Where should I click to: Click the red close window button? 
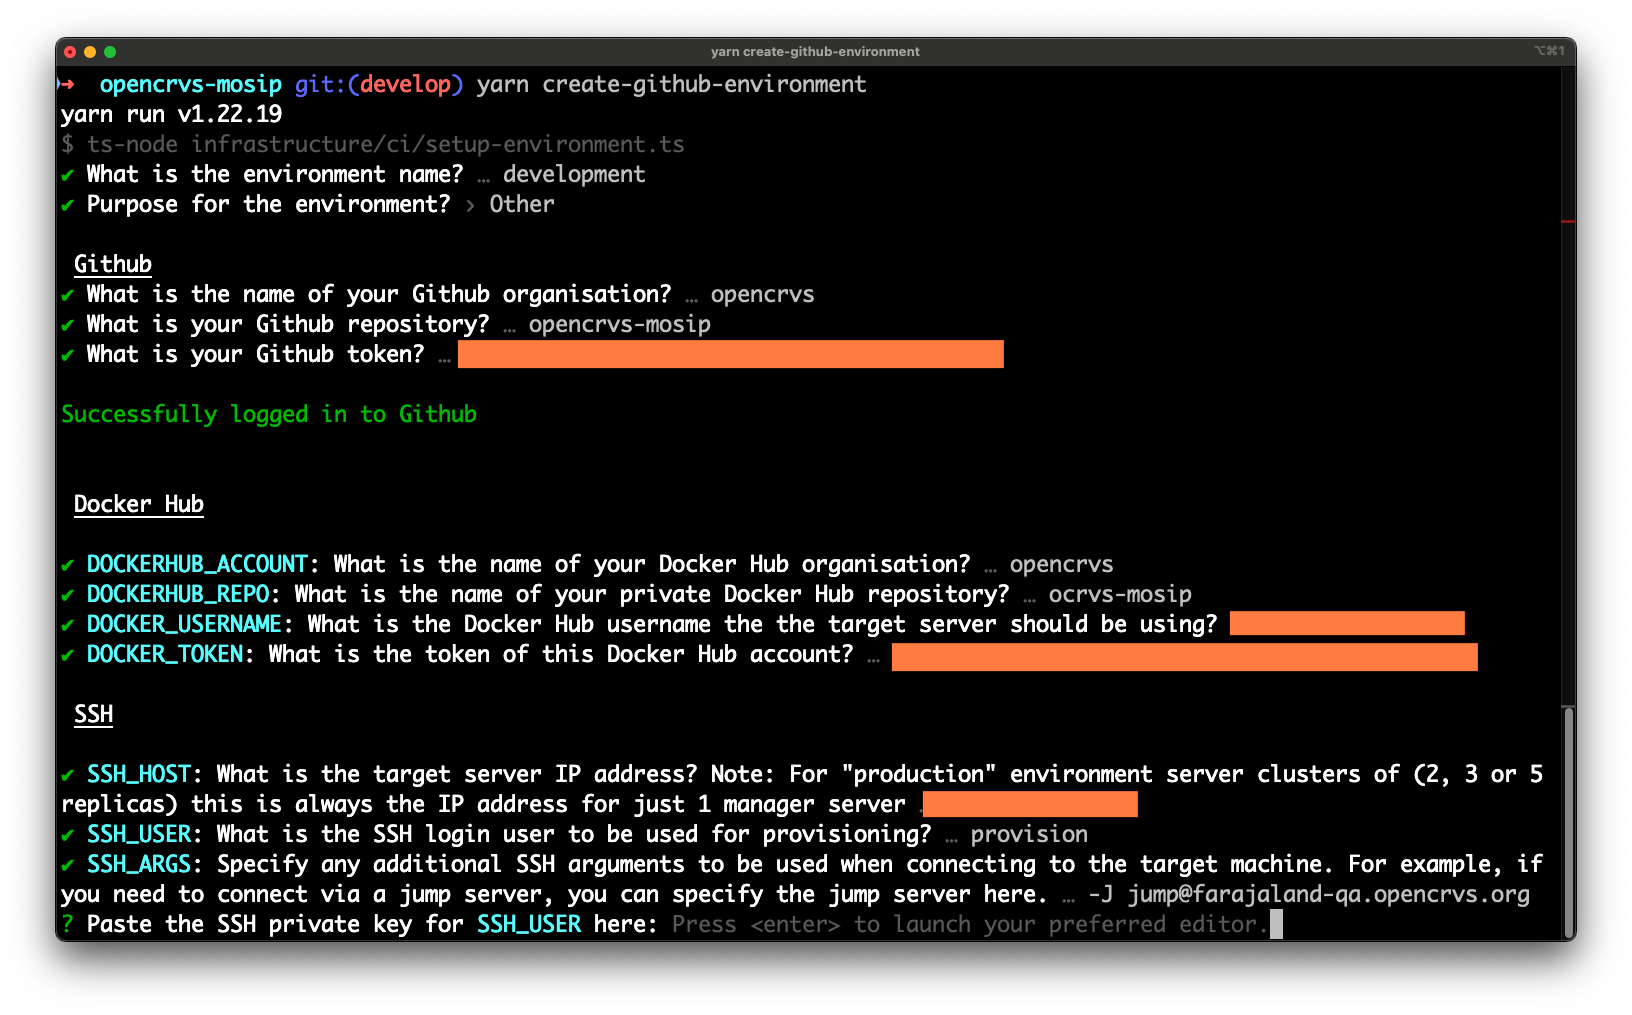(x=70, y=52)
